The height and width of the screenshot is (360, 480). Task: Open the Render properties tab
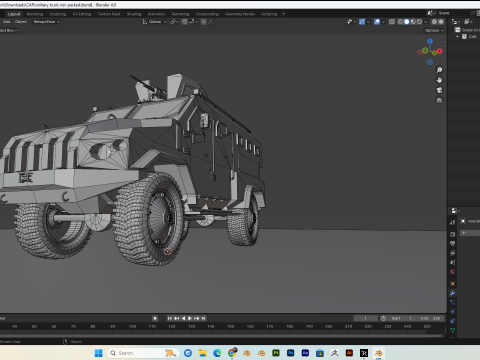pyautogui.click(x=452, y=234)
